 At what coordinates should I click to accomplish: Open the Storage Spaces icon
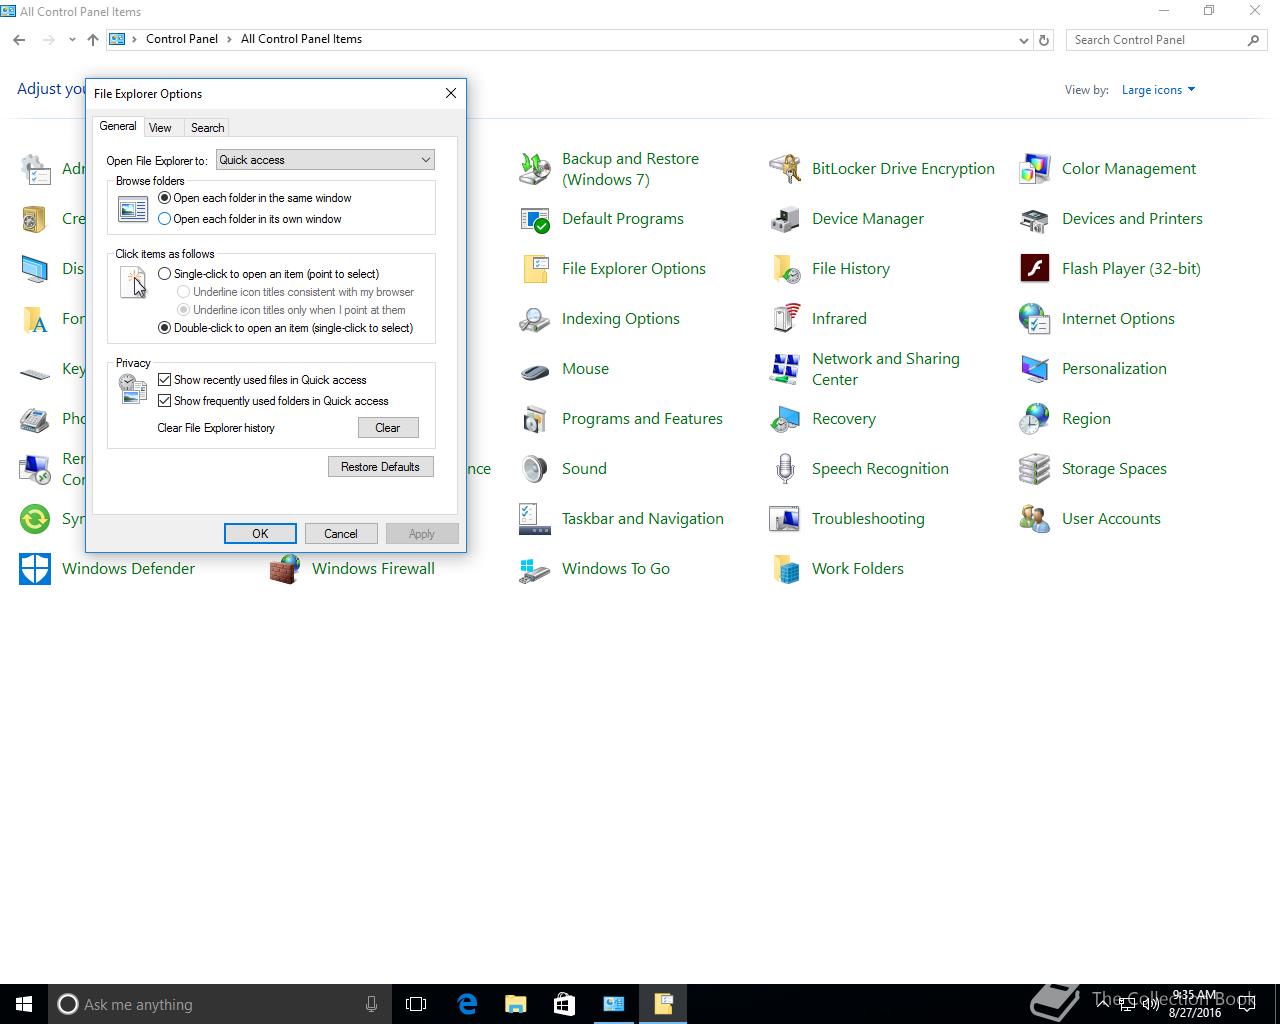tap(1035, 469)
